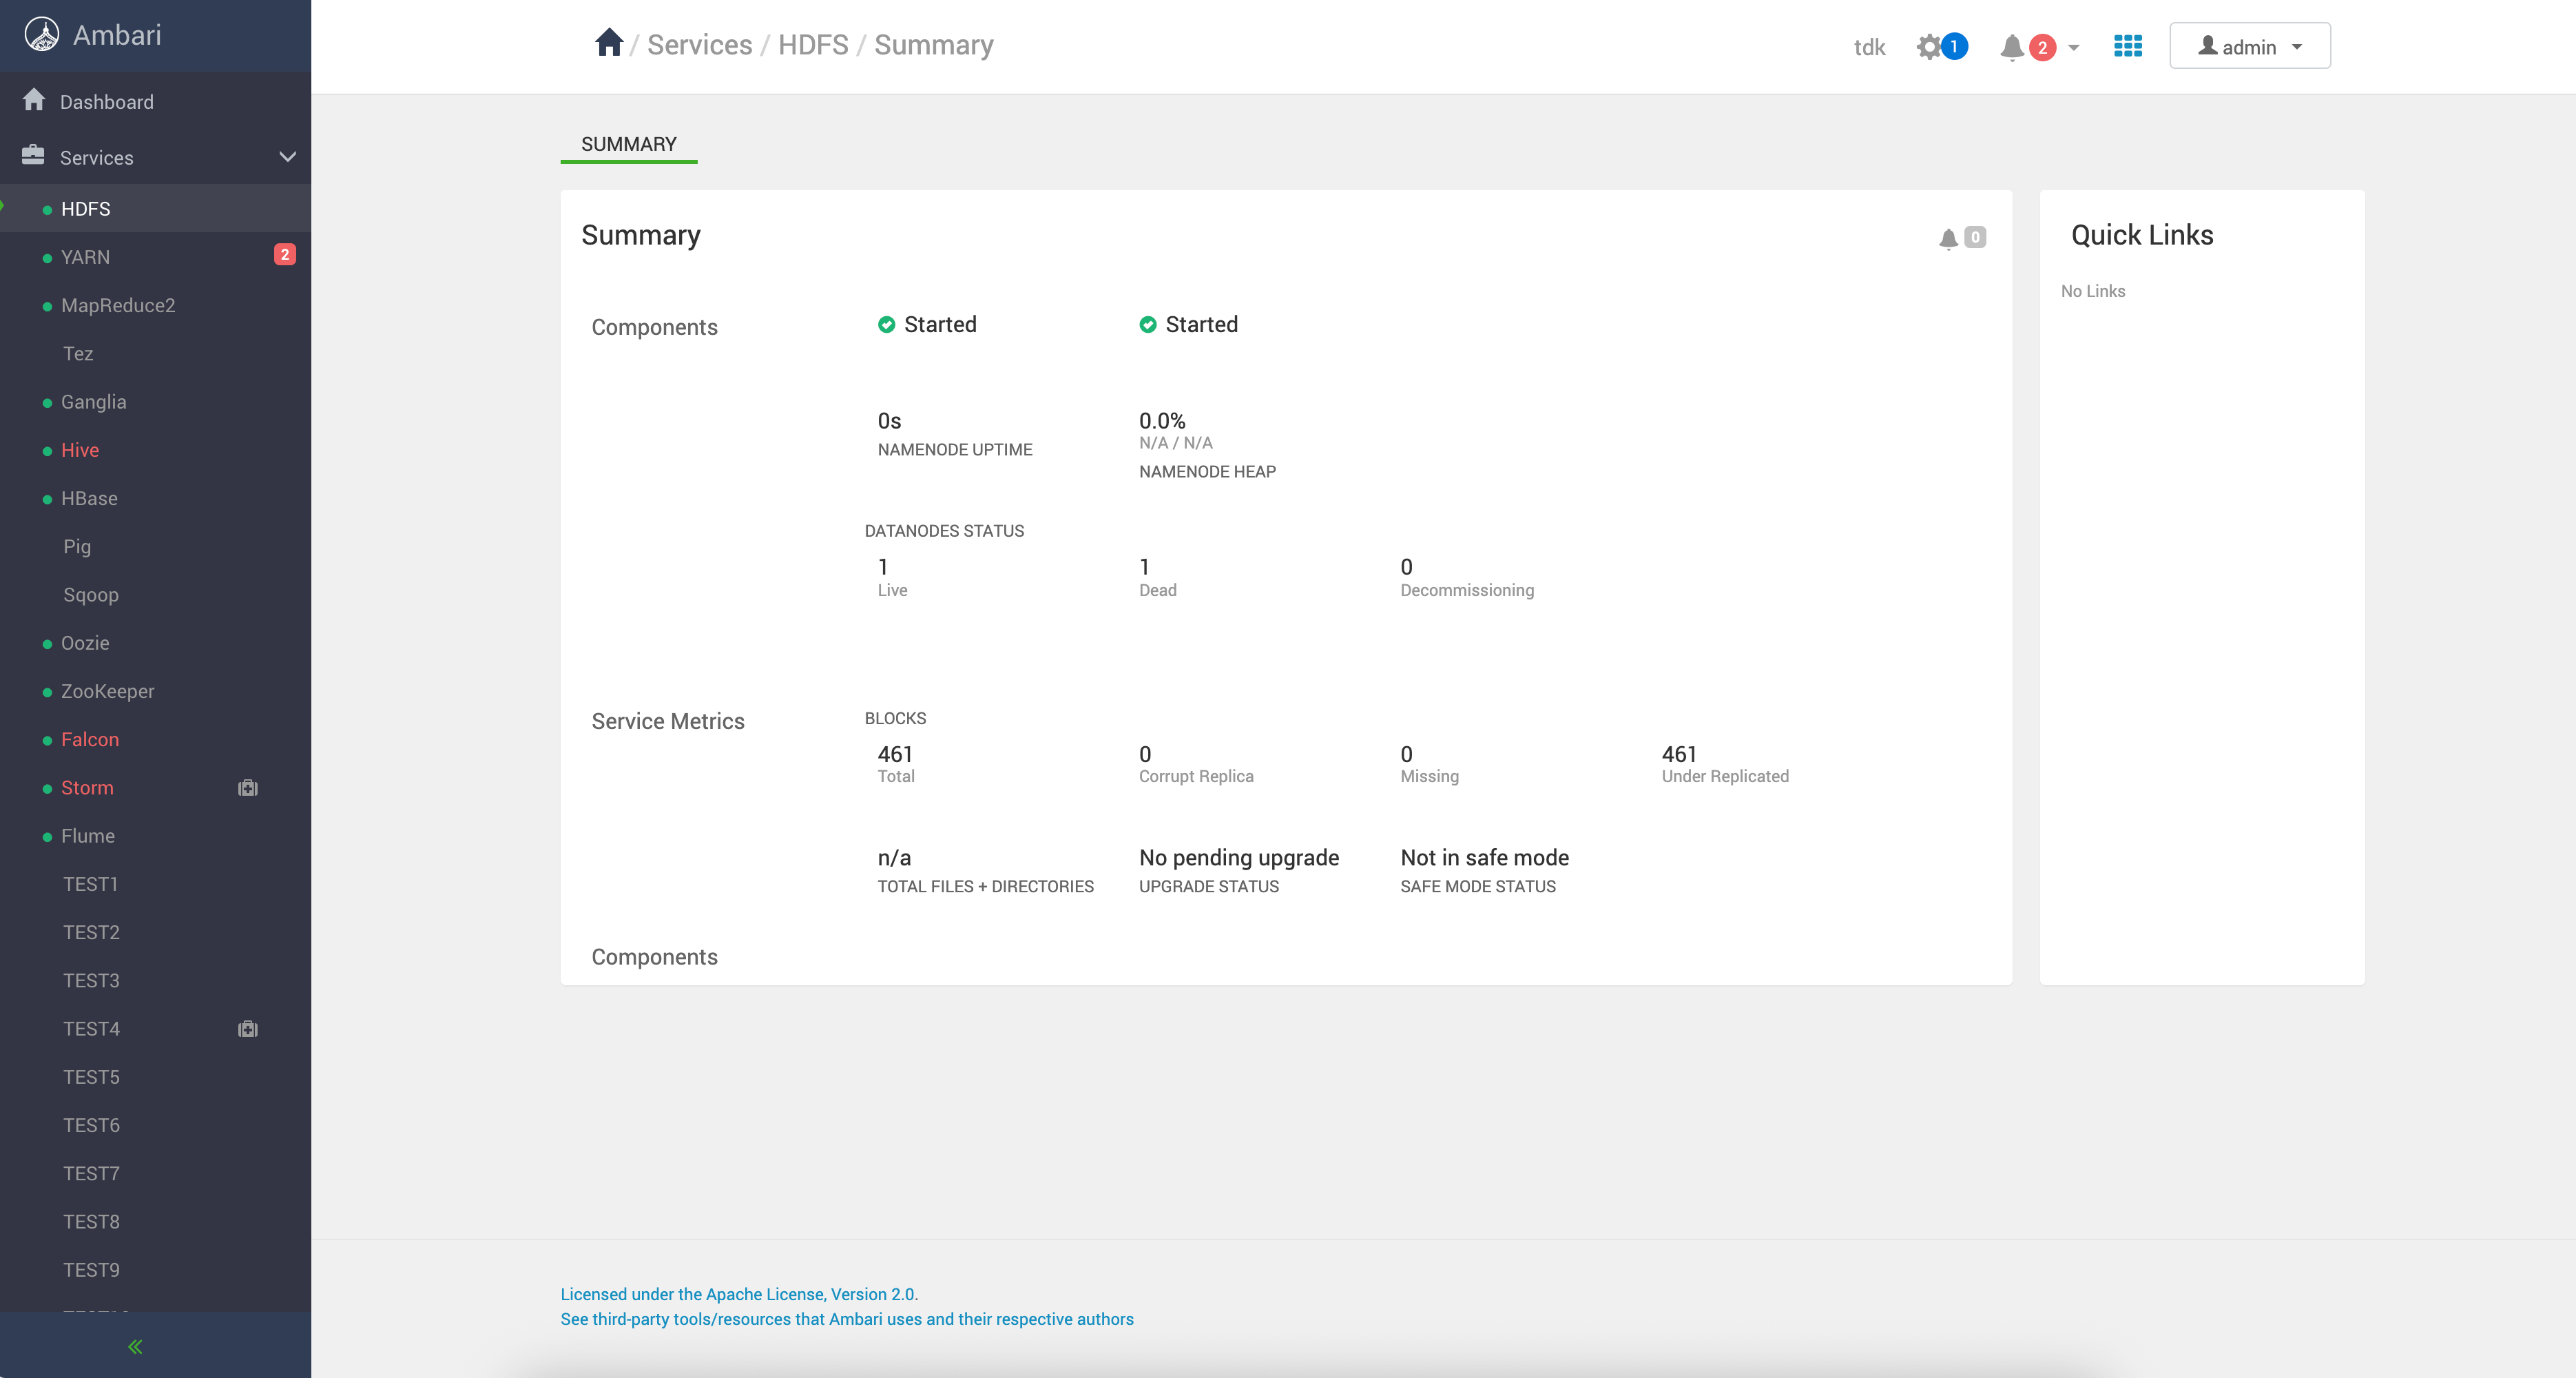This screenshot has height=1378, width=2576.
Task: Open background operations gear icon
Action: coord(1929,47)
